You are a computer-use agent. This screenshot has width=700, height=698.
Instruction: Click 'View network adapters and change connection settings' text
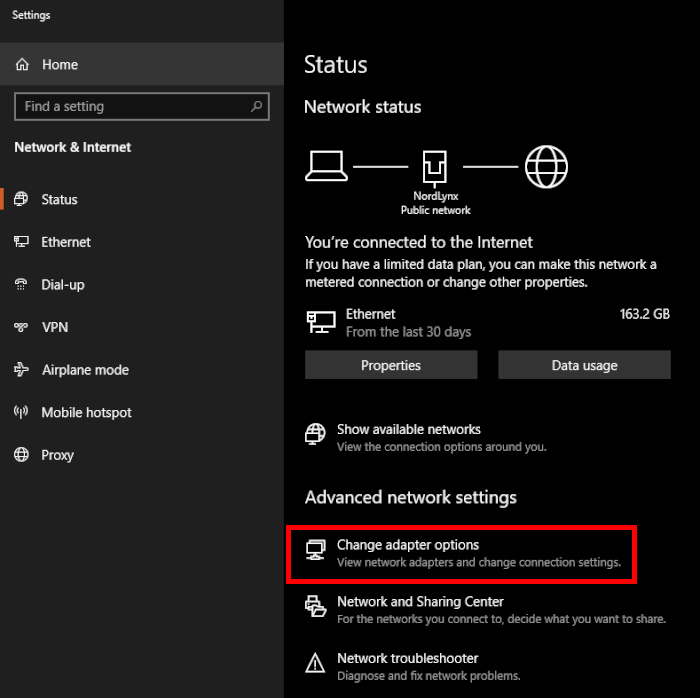(479, 562)
